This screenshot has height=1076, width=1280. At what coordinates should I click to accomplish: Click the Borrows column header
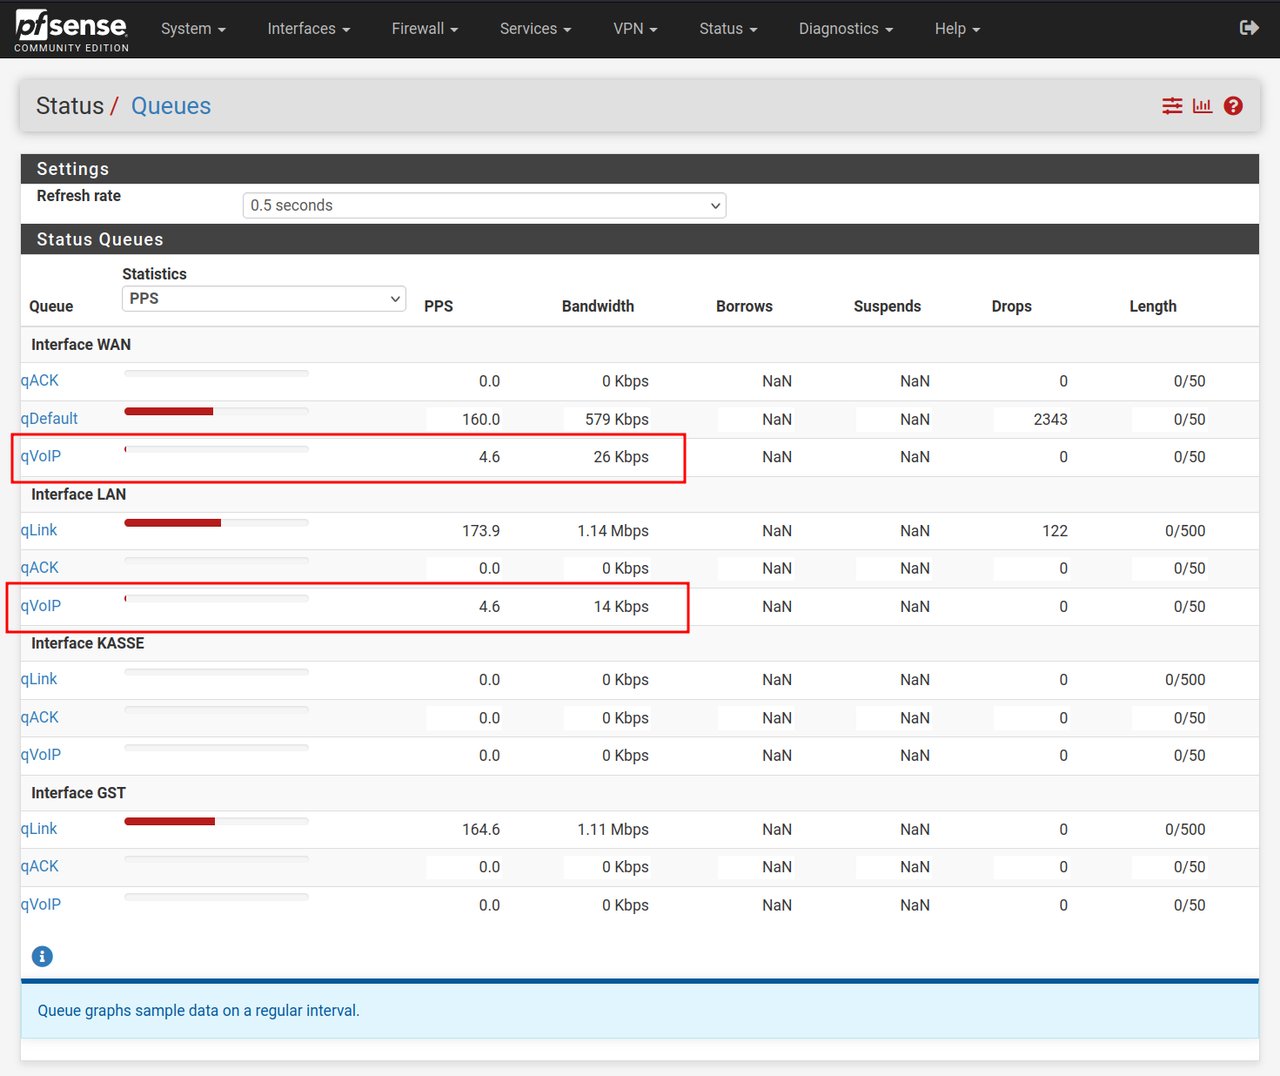pyautogui.click(x=744, y=306)
